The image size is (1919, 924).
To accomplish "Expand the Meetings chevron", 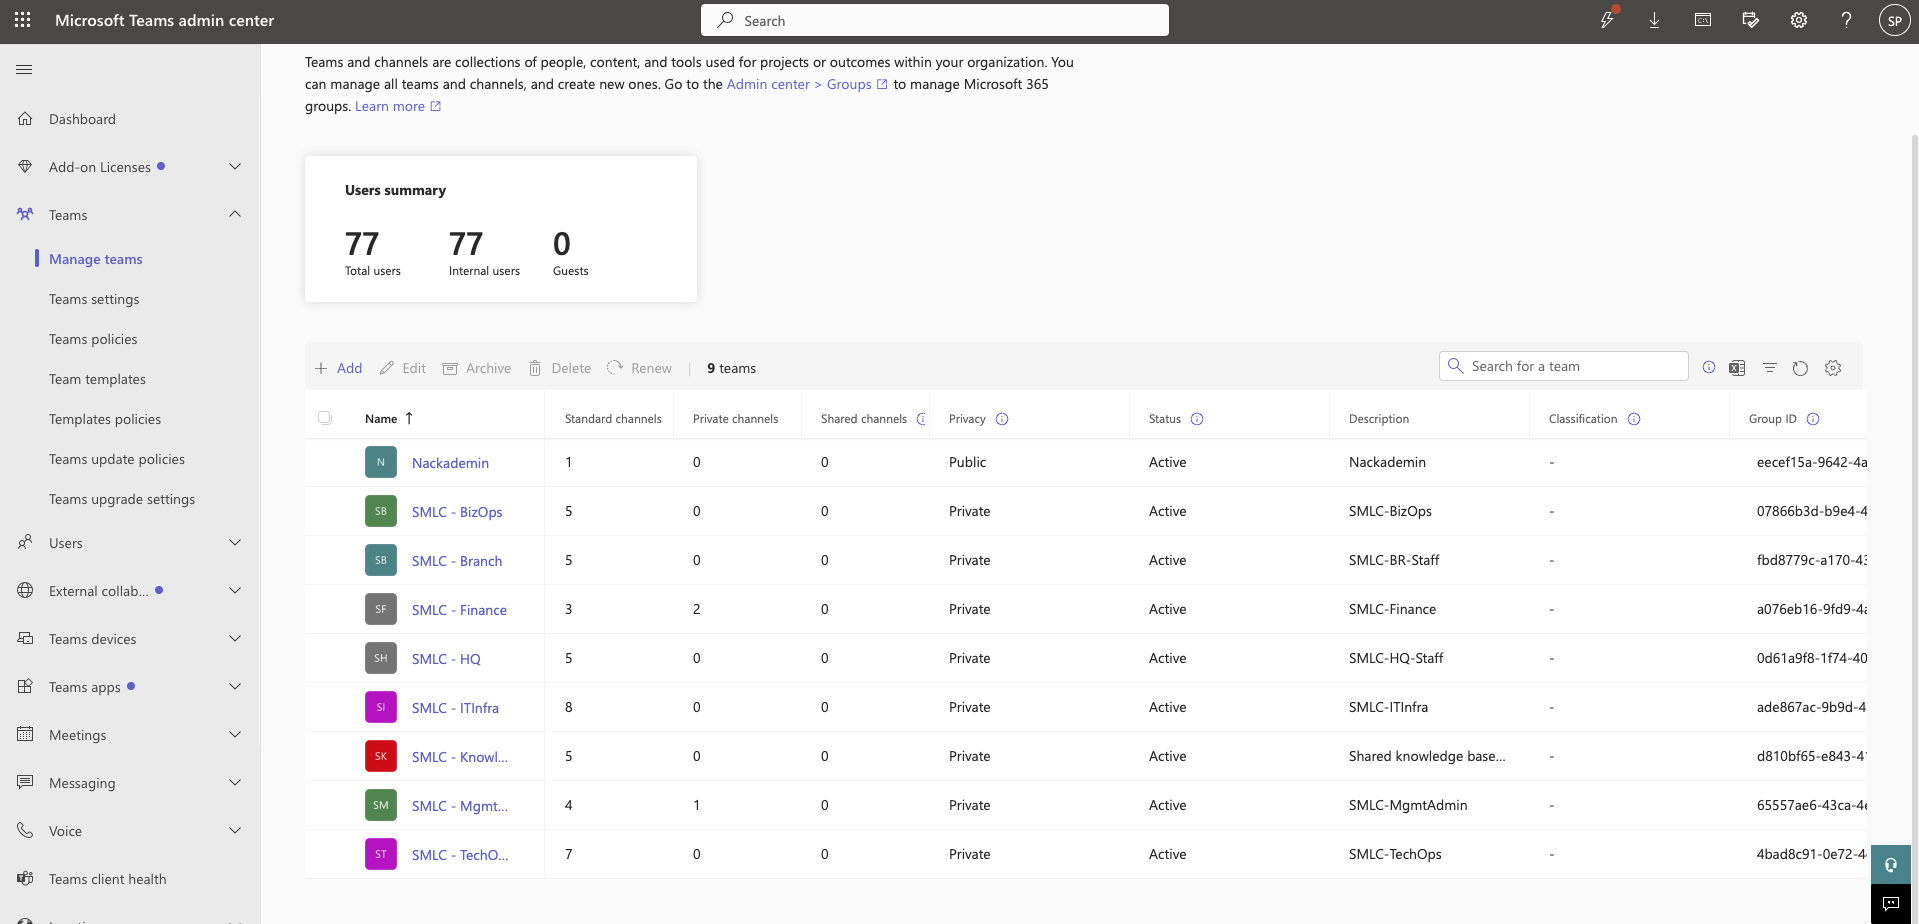I will click(x=235, y=735).
